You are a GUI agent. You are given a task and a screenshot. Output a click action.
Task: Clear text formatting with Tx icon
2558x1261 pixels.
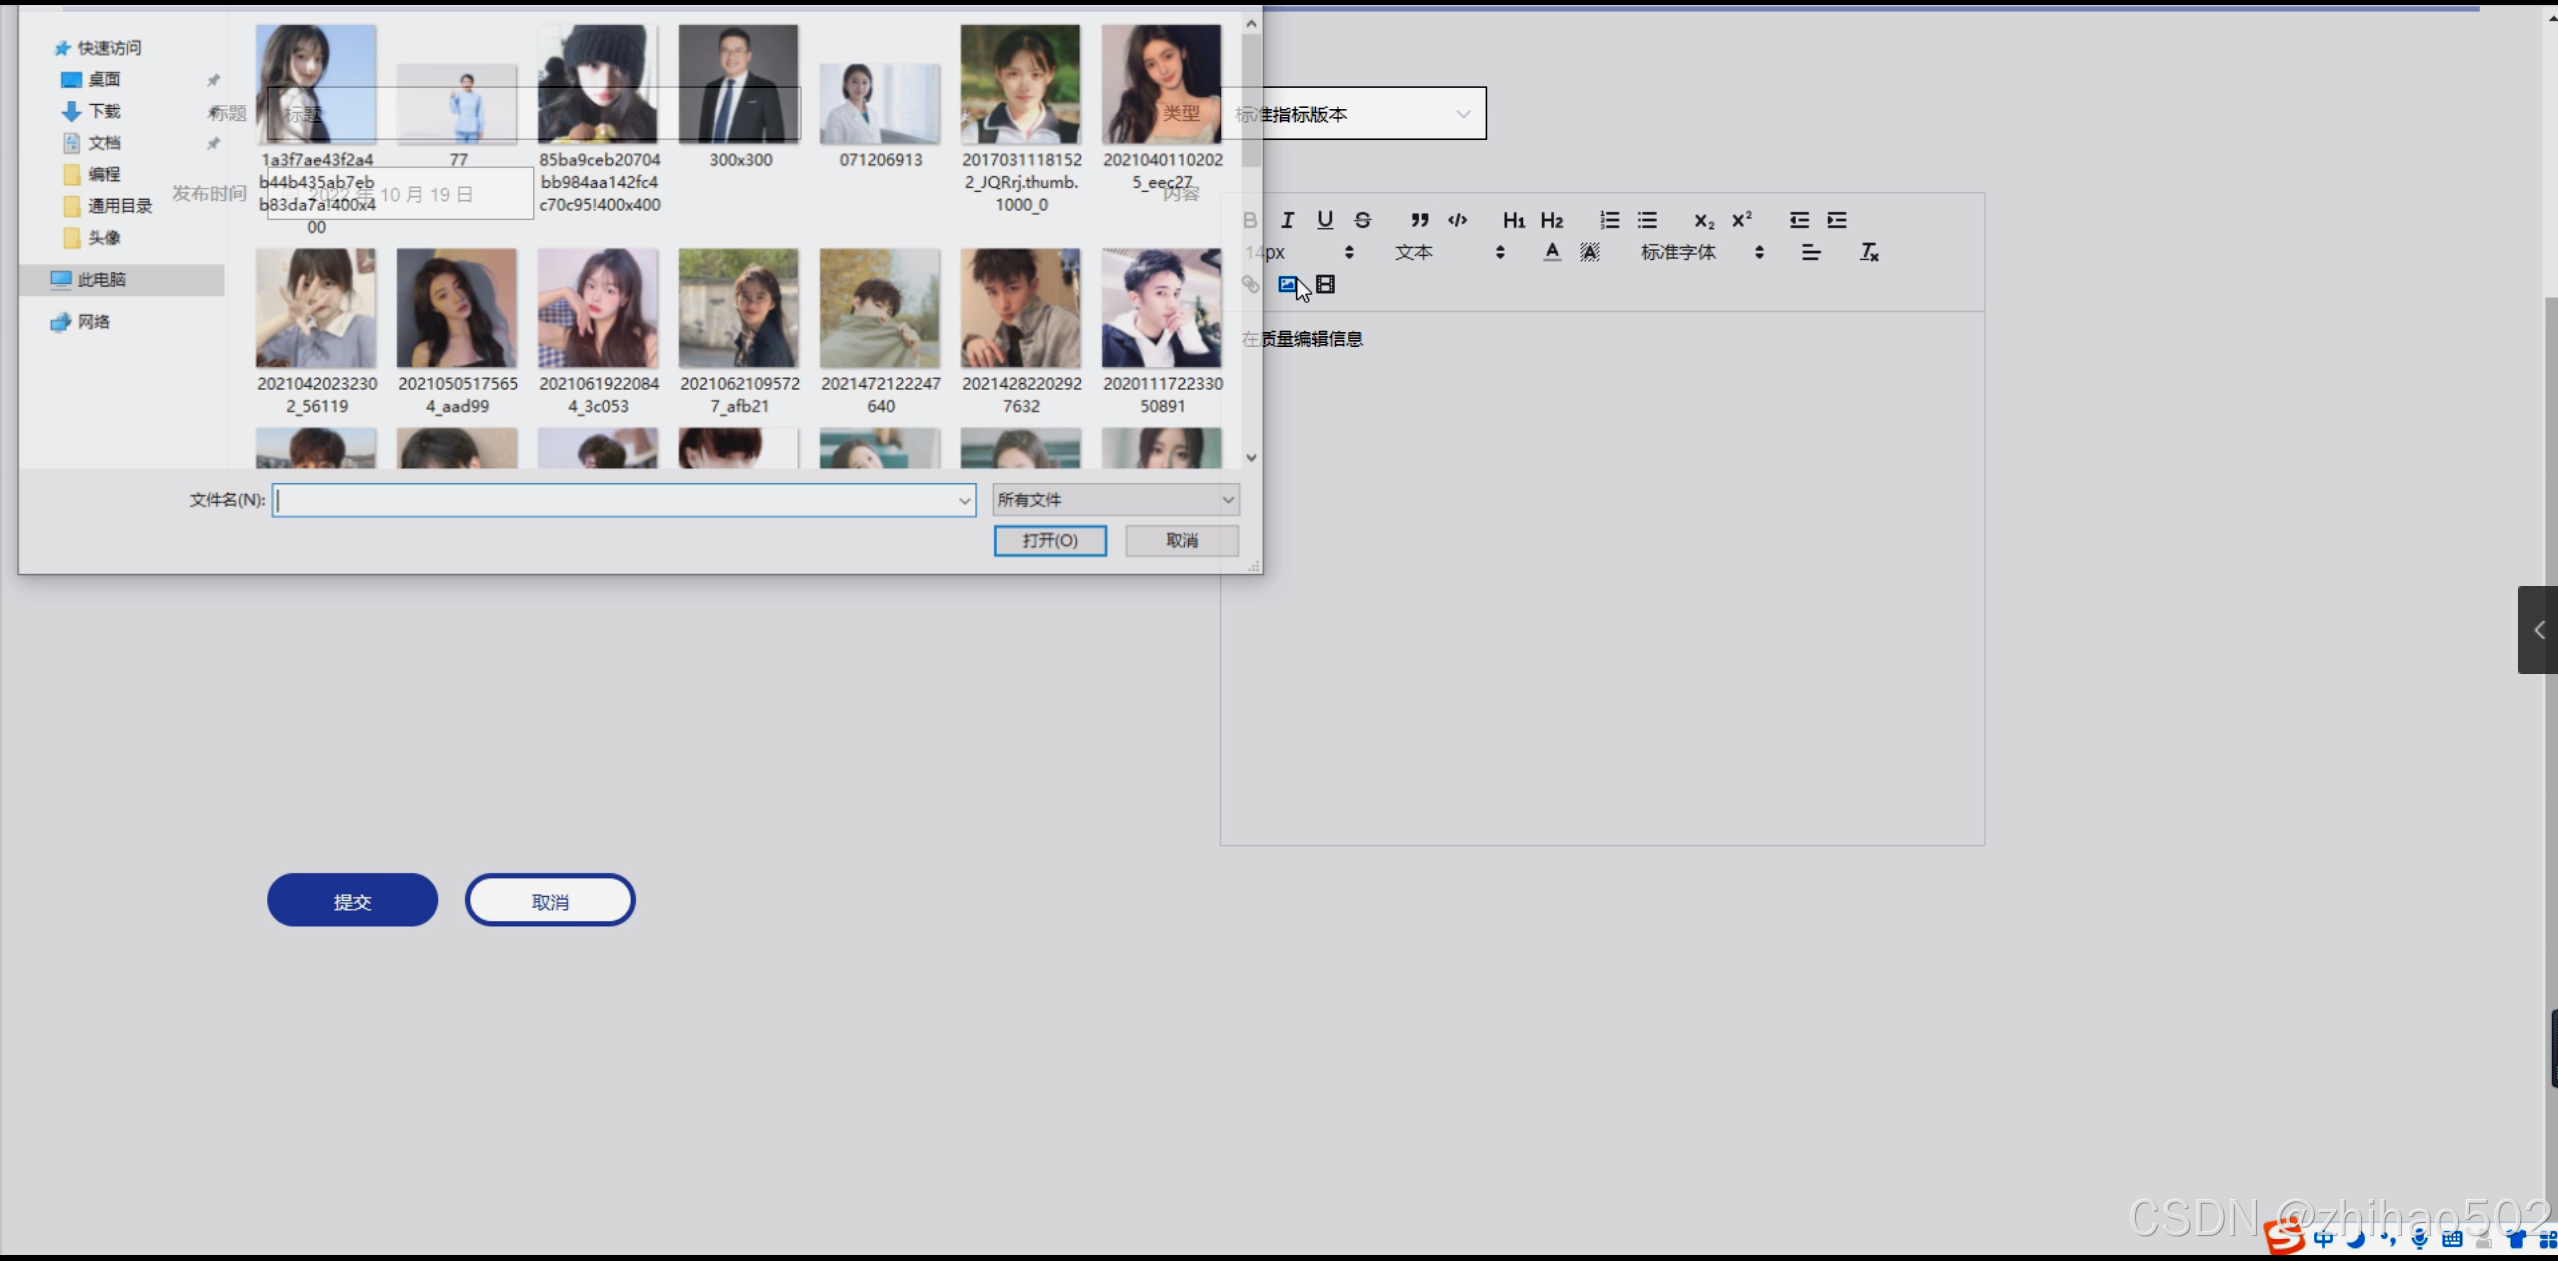[1868, 252]
